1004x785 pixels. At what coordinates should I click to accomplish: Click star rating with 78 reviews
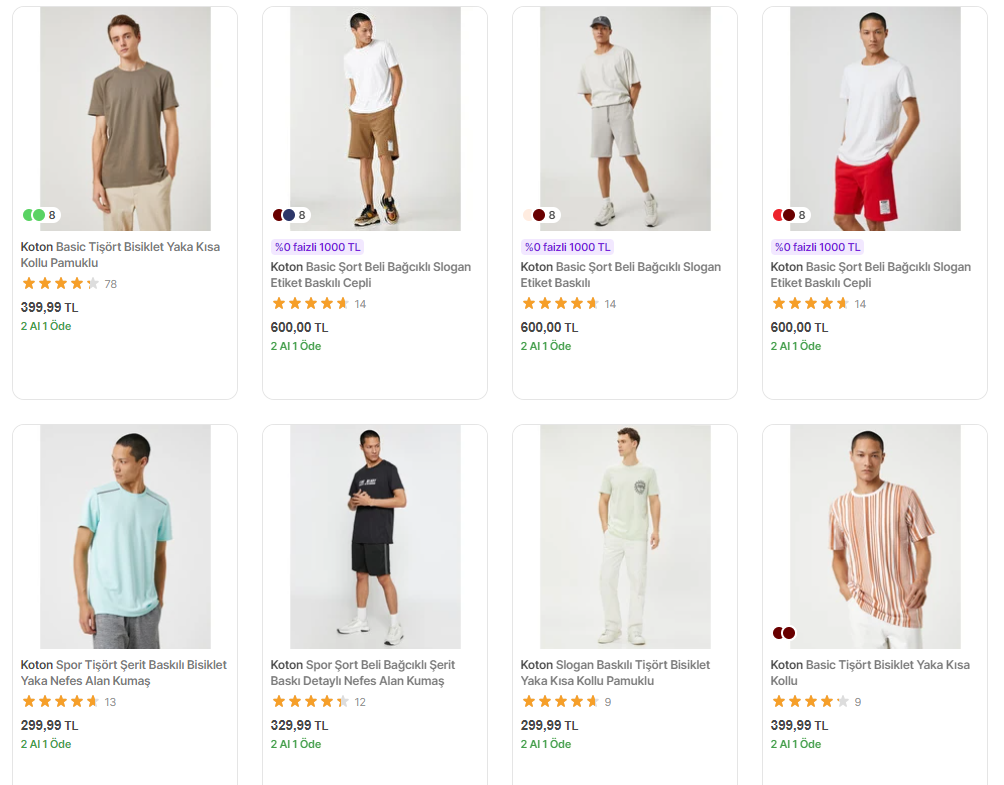pos(69,284)
